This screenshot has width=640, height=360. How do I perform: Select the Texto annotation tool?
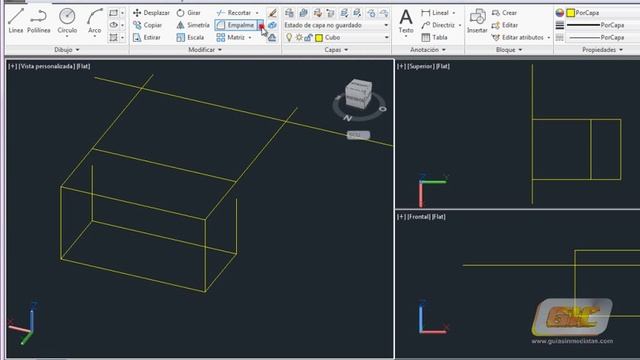point(406,22)
